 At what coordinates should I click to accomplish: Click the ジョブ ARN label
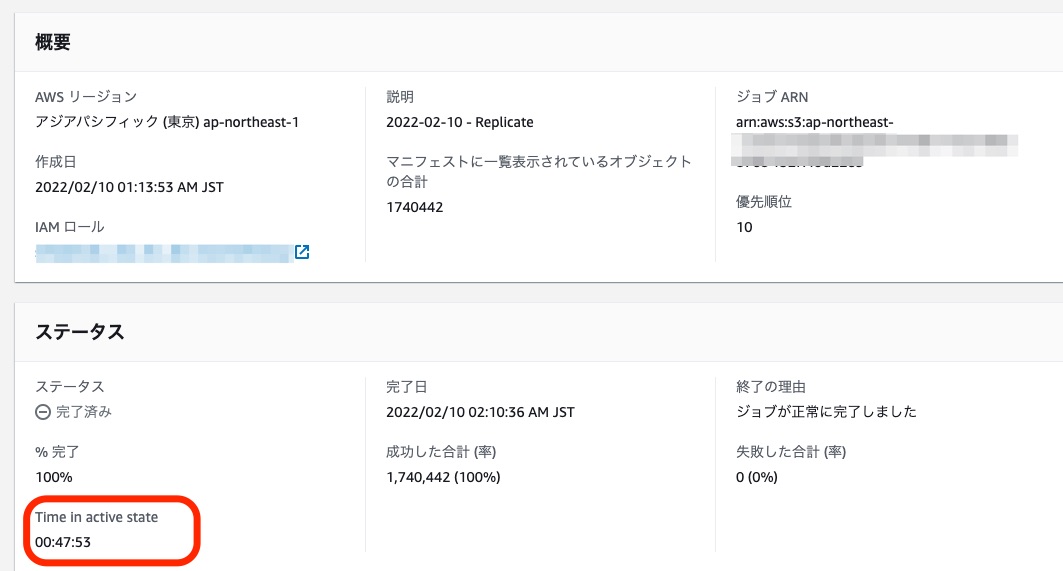pos(772,97)
